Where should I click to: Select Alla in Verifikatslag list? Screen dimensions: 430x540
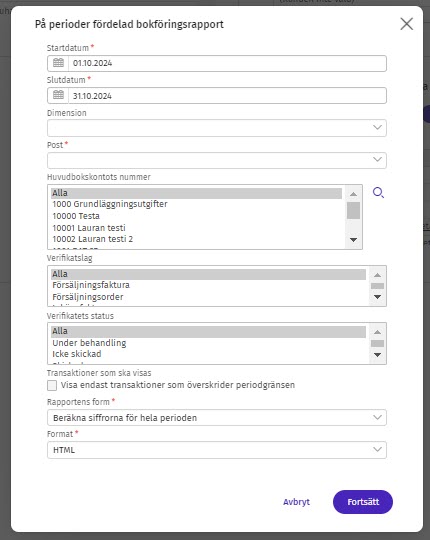click(208, 274)
